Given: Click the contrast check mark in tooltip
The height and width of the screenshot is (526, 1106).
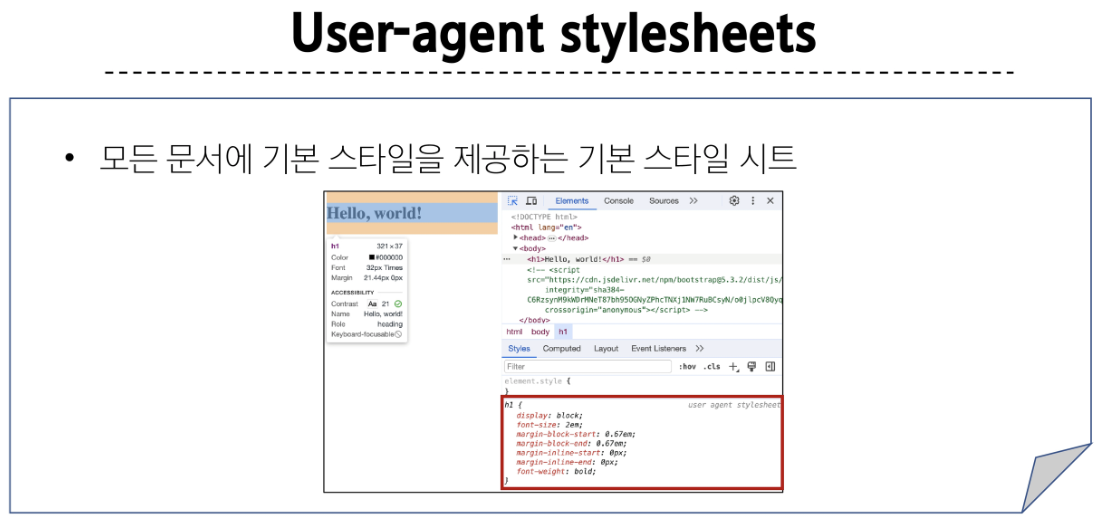Looking at the screenshot, I should point(398,304).
